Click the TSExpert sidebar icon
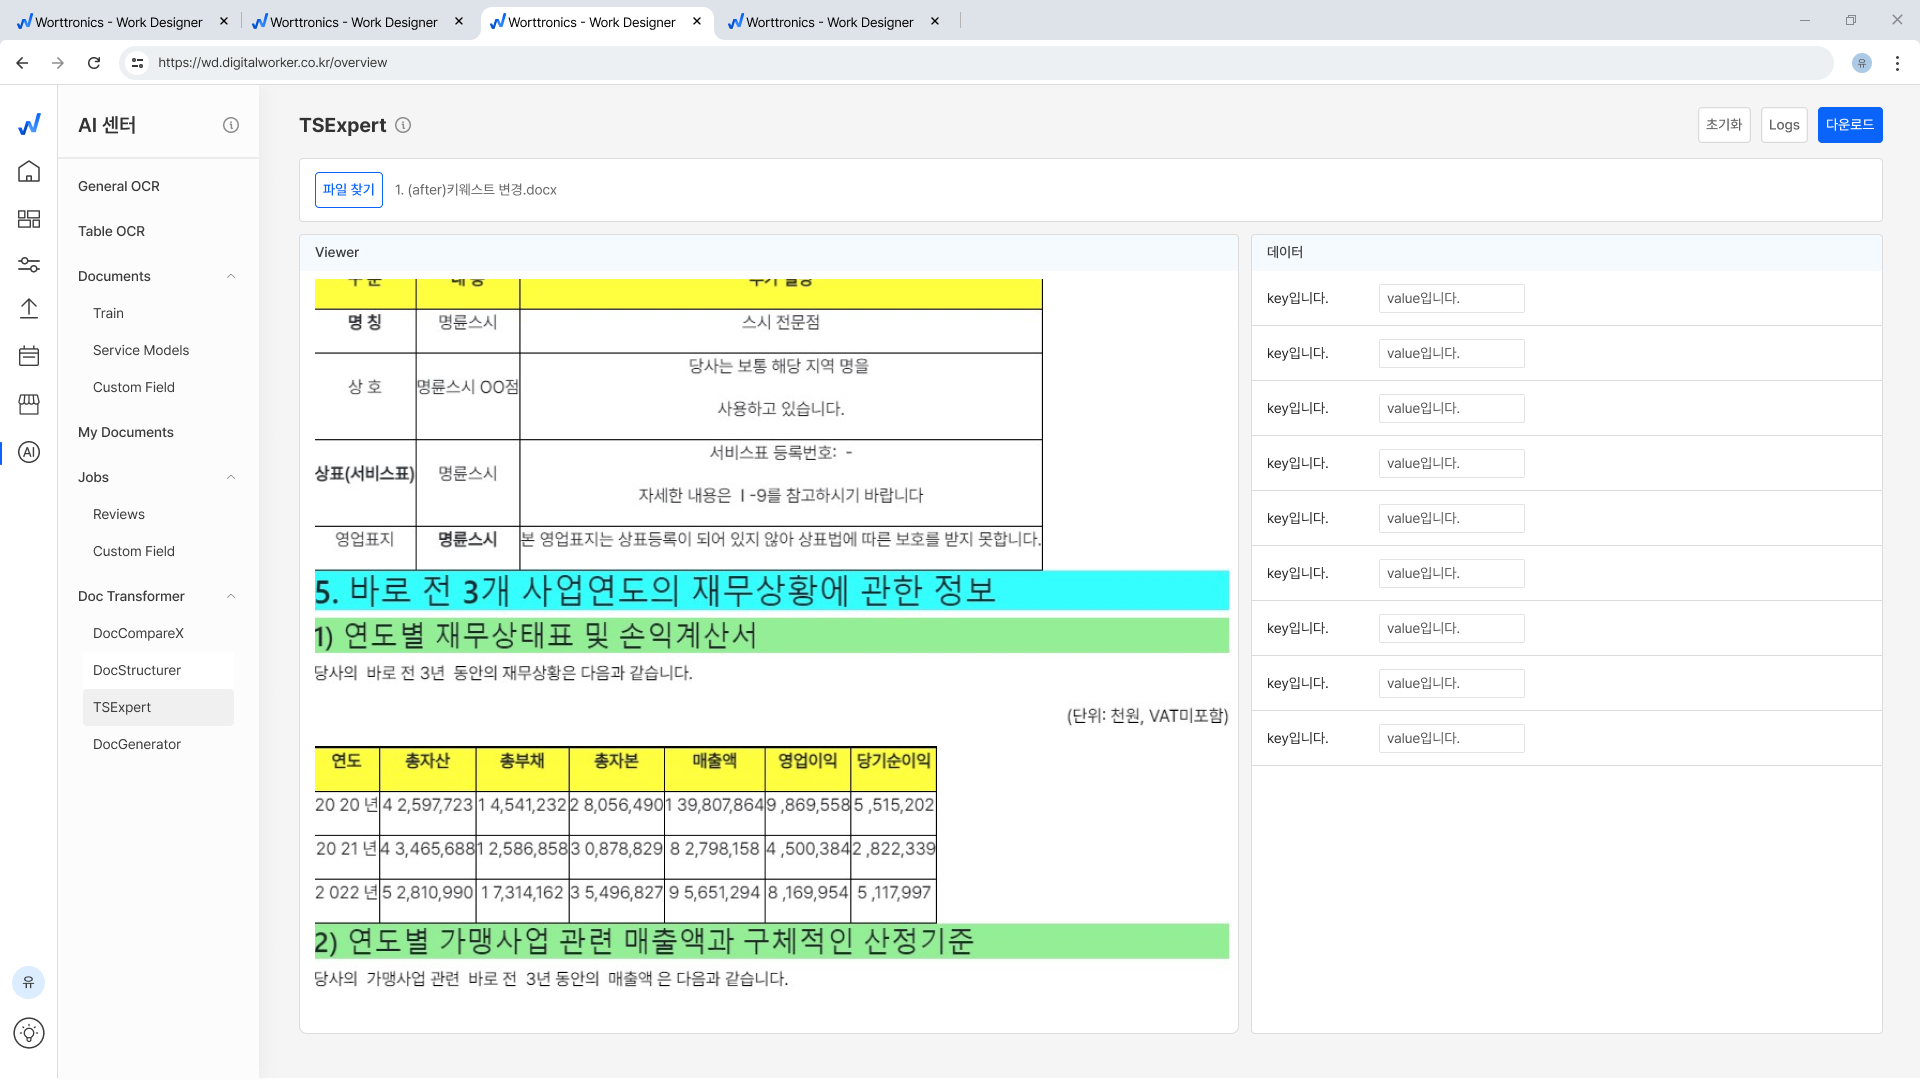Image resolution: width=1920 pixels, height=1080 pixels. click(x=29, y=452)
